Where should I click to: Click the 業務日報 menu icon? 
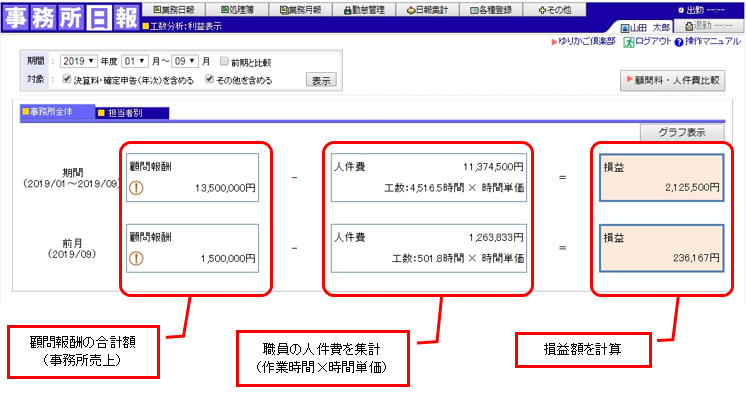157,10
